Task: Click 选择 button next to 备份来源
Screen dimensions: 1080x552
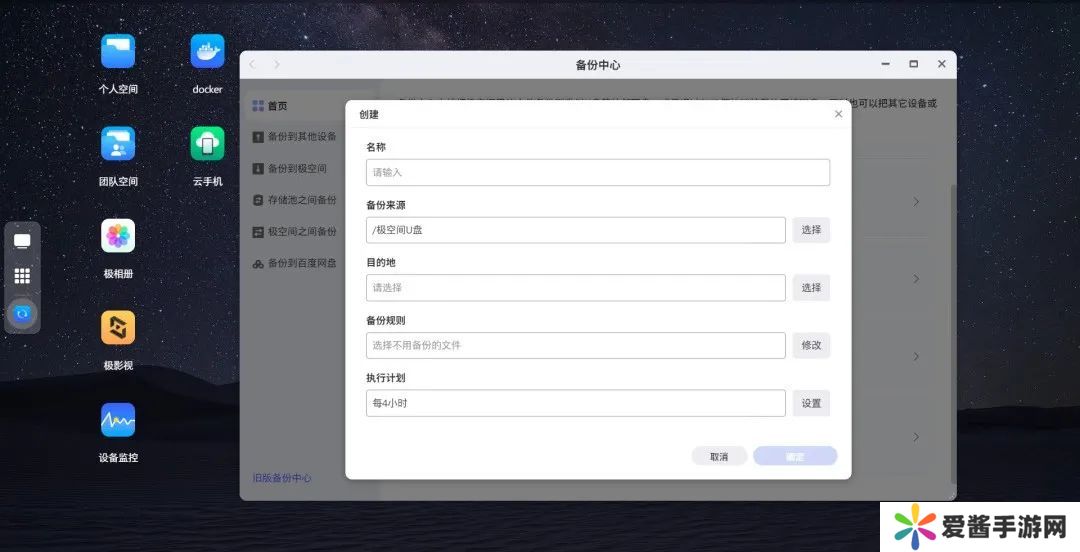Action: 811,230
